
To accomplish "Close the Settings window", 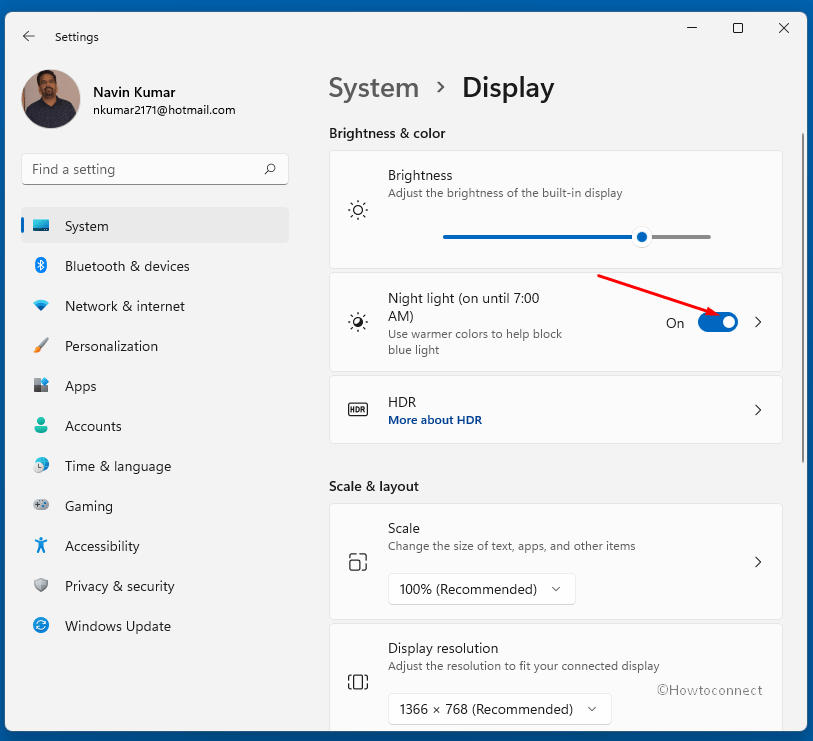I will pyautogui.click(x=784, y=28).
